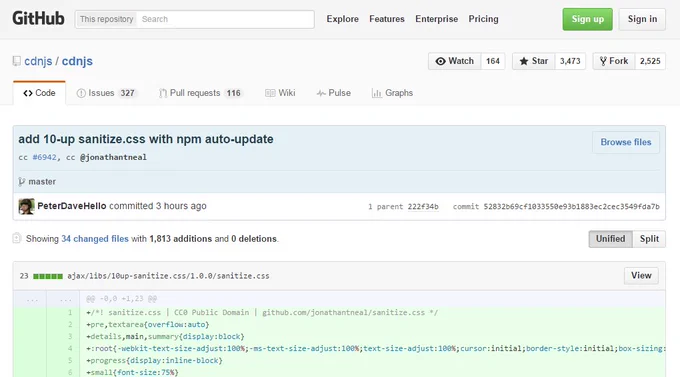Open PeterDaveHello's avatar image
Viewport: 680px width, 377px height.
coord(26,206)
